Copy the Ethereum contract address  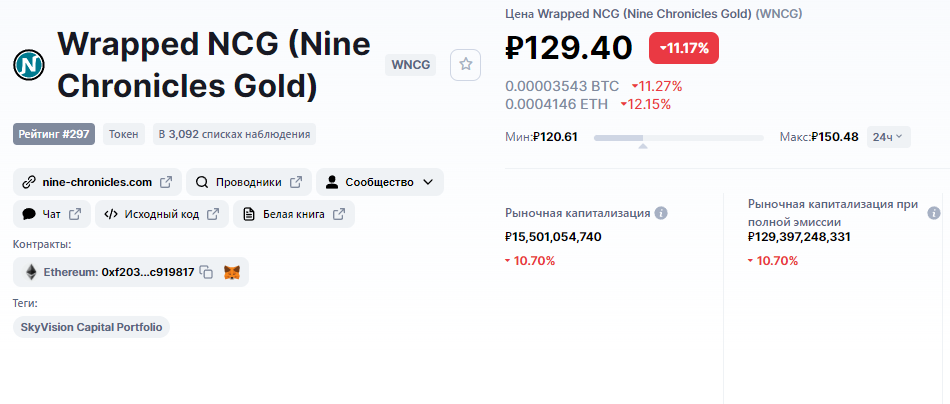207,273
